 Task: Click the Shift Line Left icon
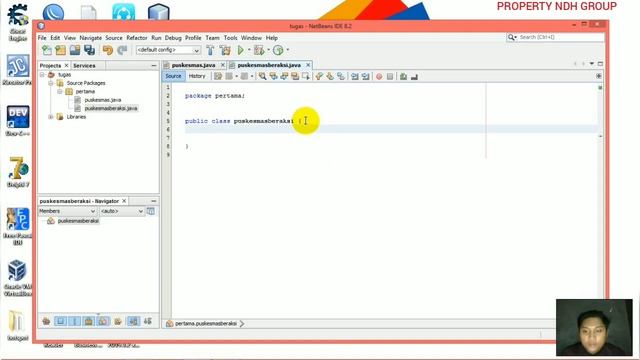pyautogui.click(x=354, y=76)
